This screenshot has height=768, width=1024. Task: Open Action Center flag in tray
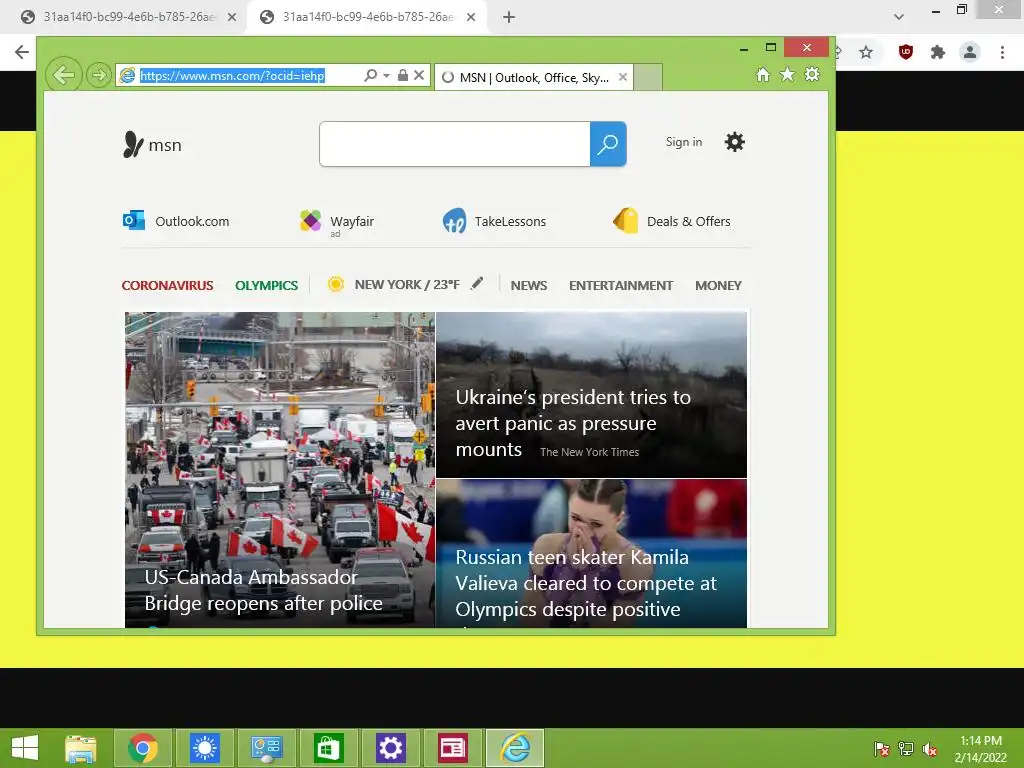click(x=882, y=749)
